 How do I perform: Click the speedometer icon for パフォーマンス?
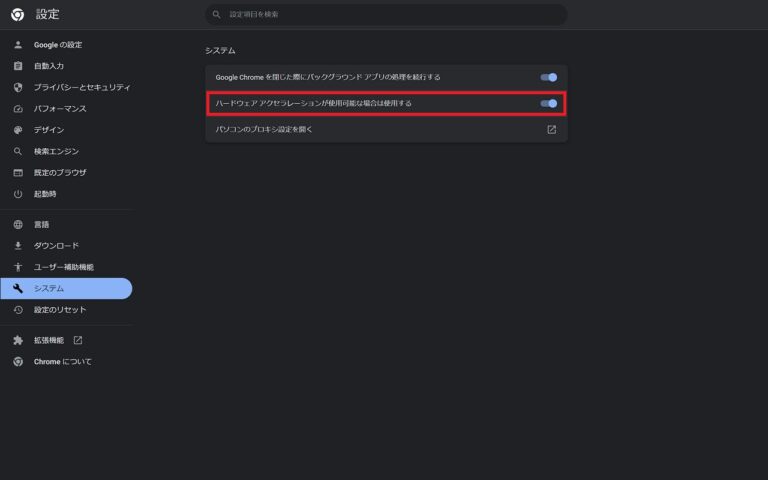click(18, 108)
